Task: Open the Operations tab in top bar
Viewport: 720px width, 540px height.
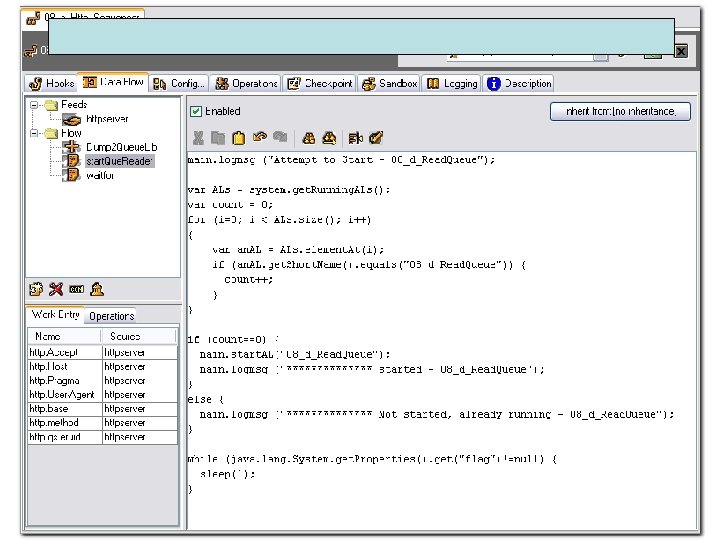Action: [247, 84]
